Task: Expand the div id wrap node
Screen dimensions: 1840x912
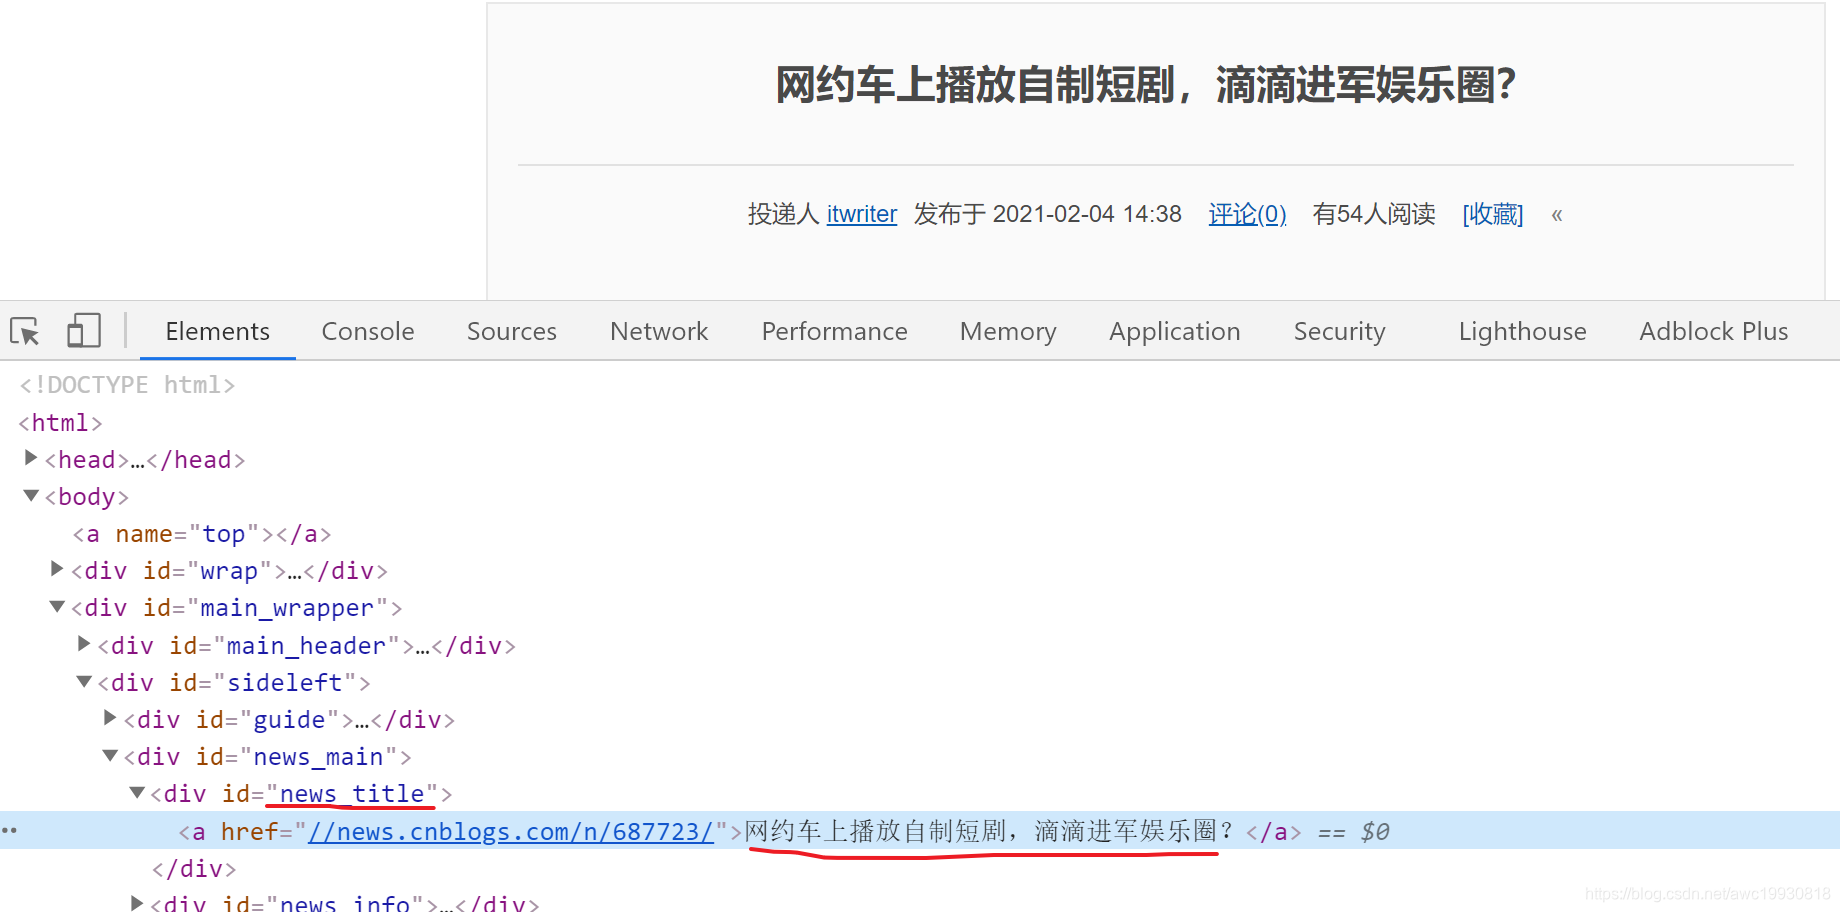Action: (x=57, y=569)
